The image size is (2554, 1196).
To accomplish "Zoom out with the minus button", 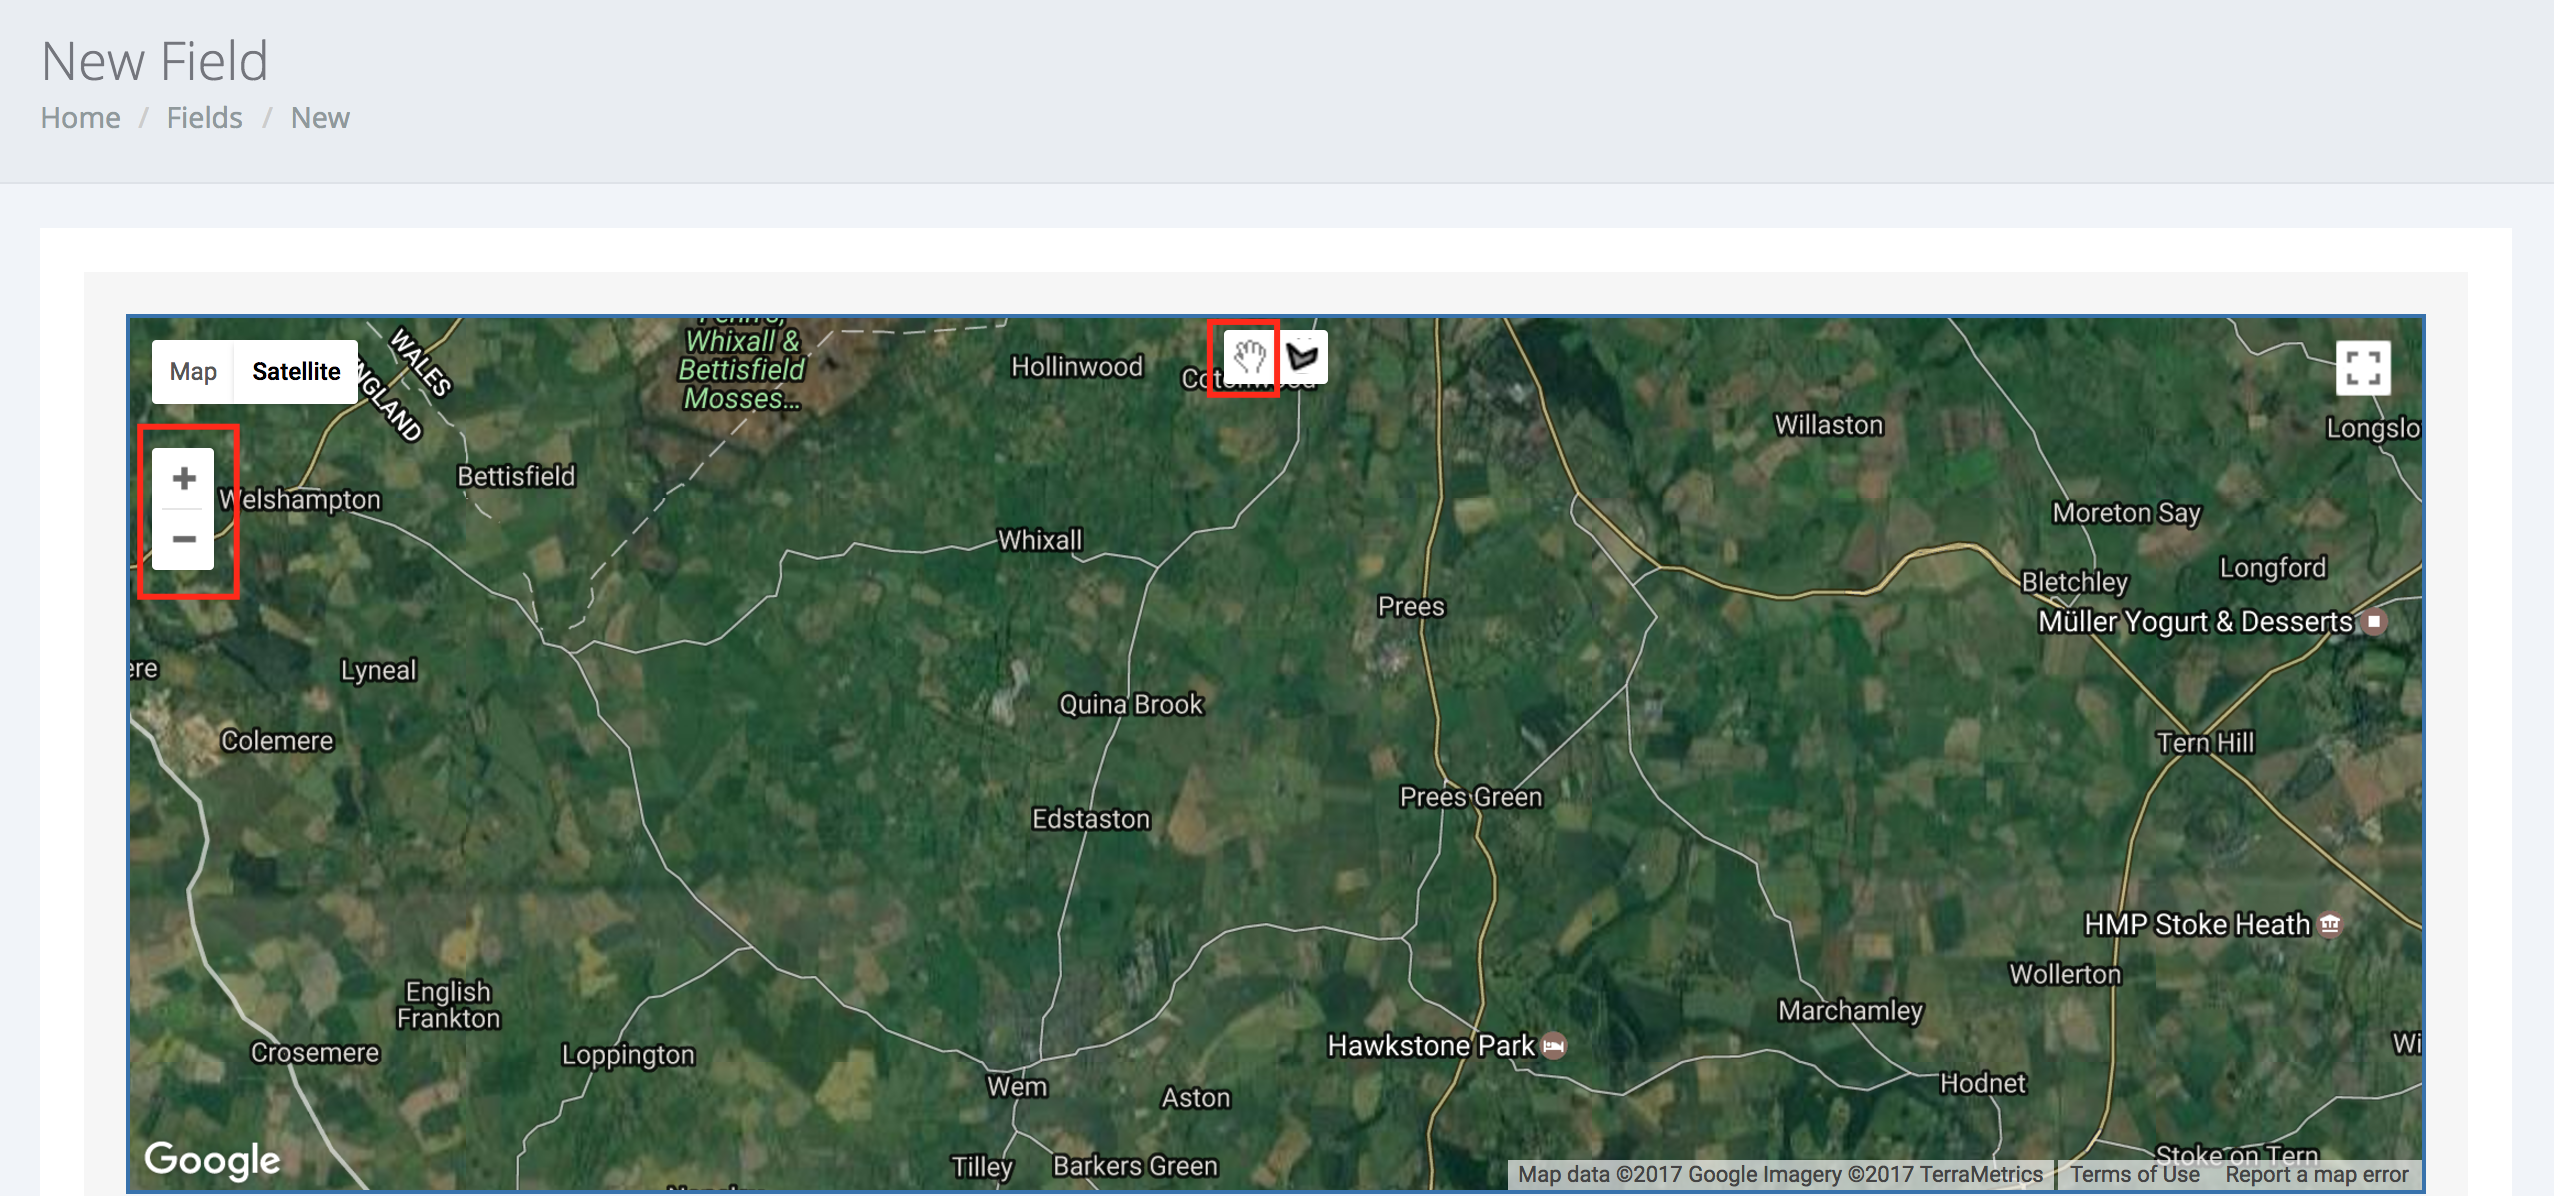I will click(183, 540).
